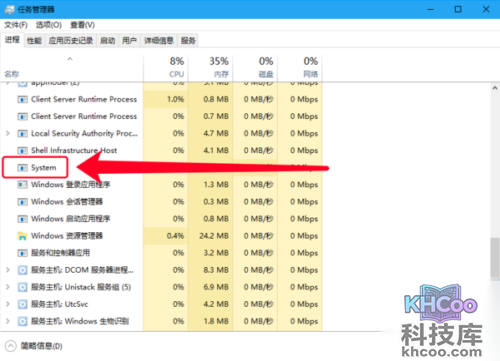The height and width of the screenshot is (361, 500).
Task: Expand the Local Security Authority Process row
Action: coord(8,133)
